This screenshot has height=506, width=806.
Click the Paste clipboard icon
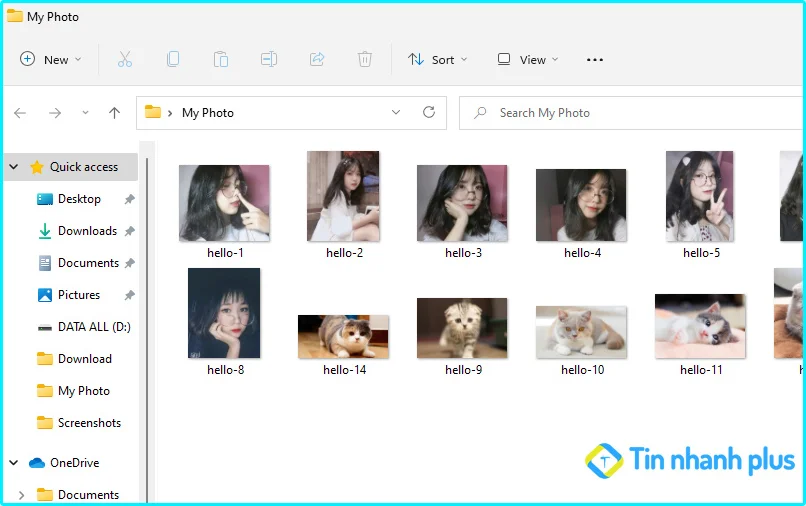(x=221, y=60)
